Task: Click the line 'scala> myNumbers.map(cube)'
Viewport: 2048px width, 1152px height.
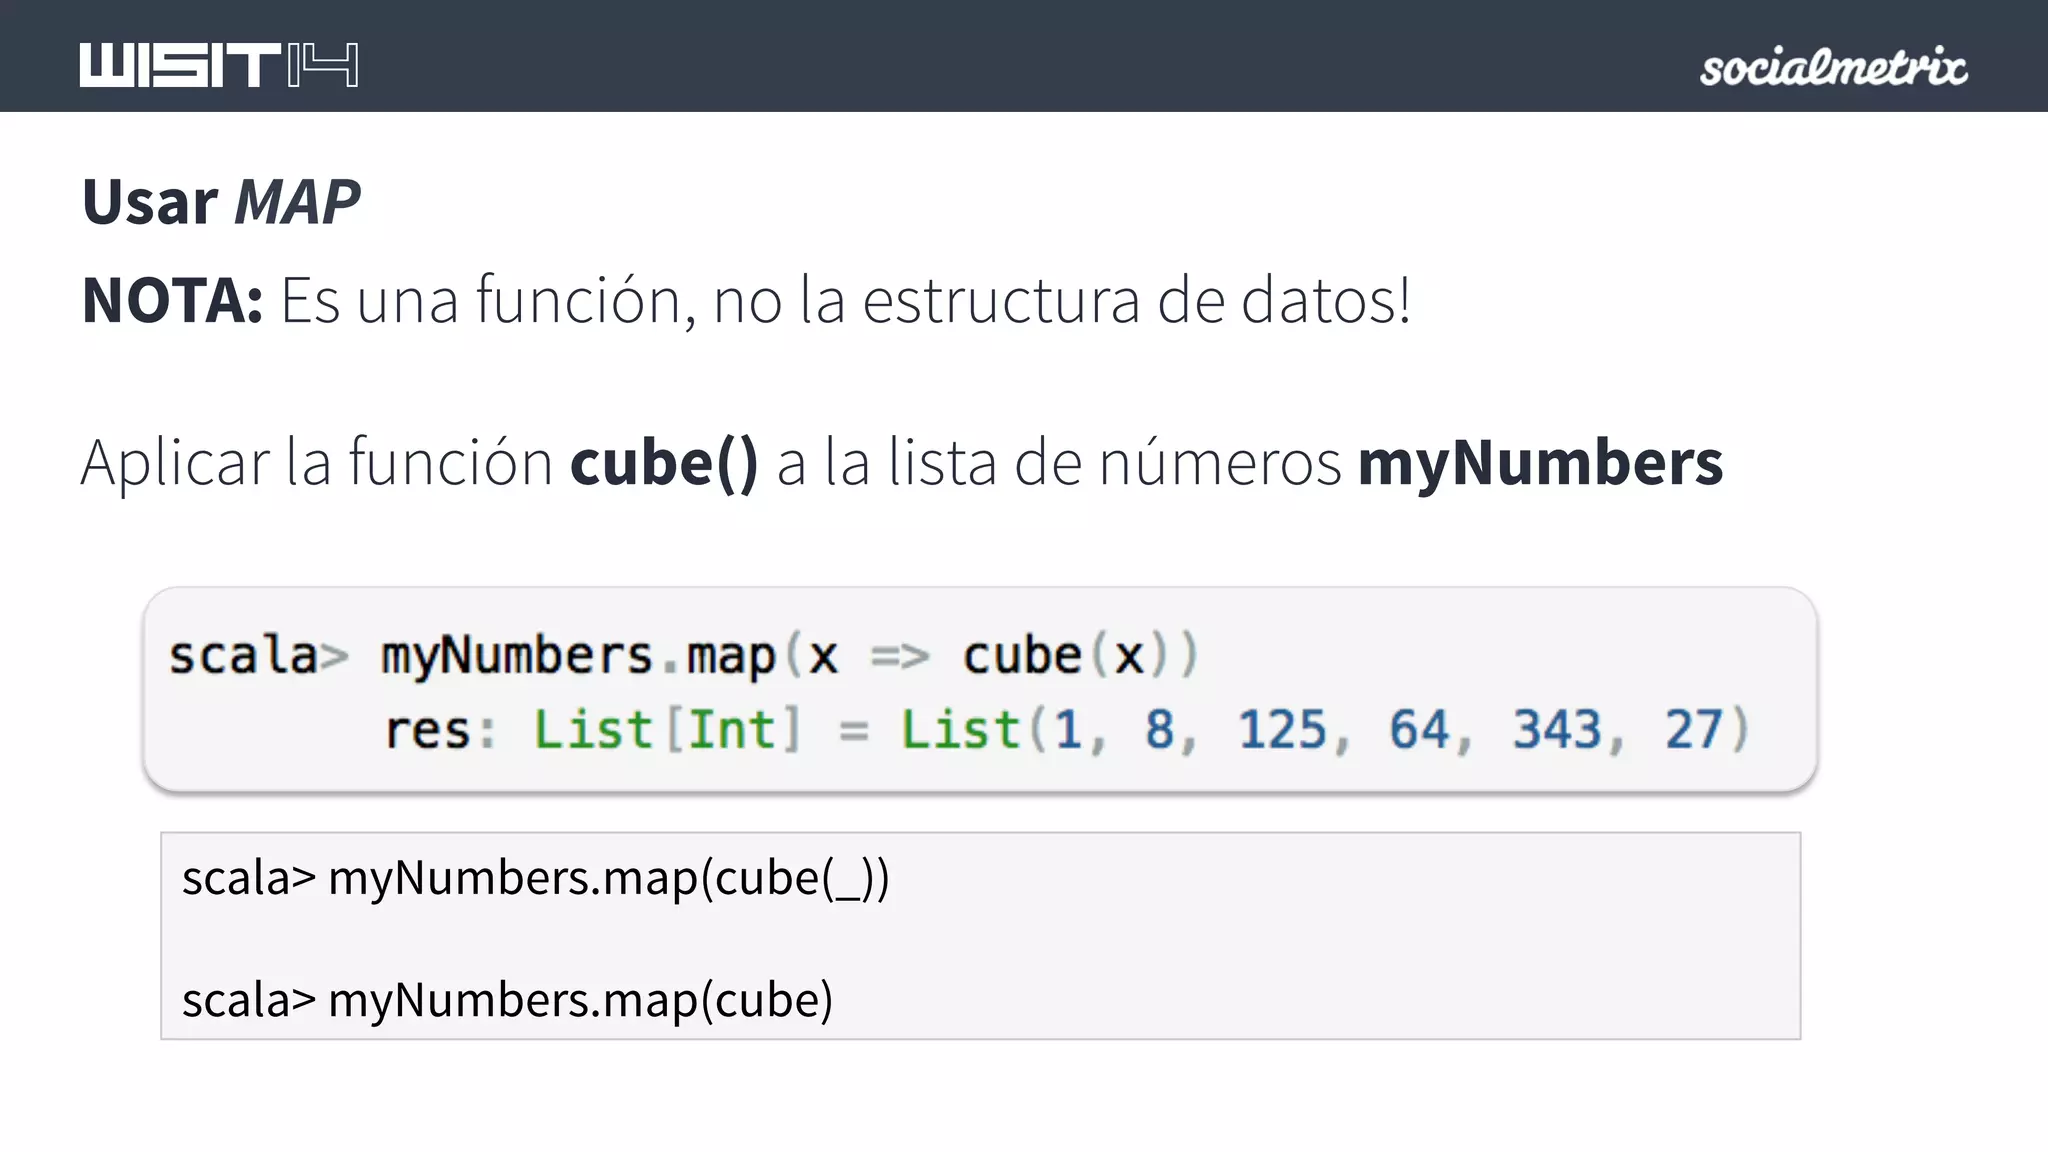Action: (x=508, y=1000)
